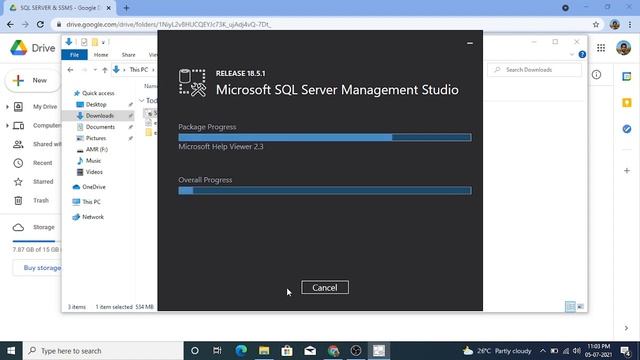The width and height of the screenshot is (640, 360).
Task: Click the taskbar search box
Action: pyautogui.click(x=103, y=351)
